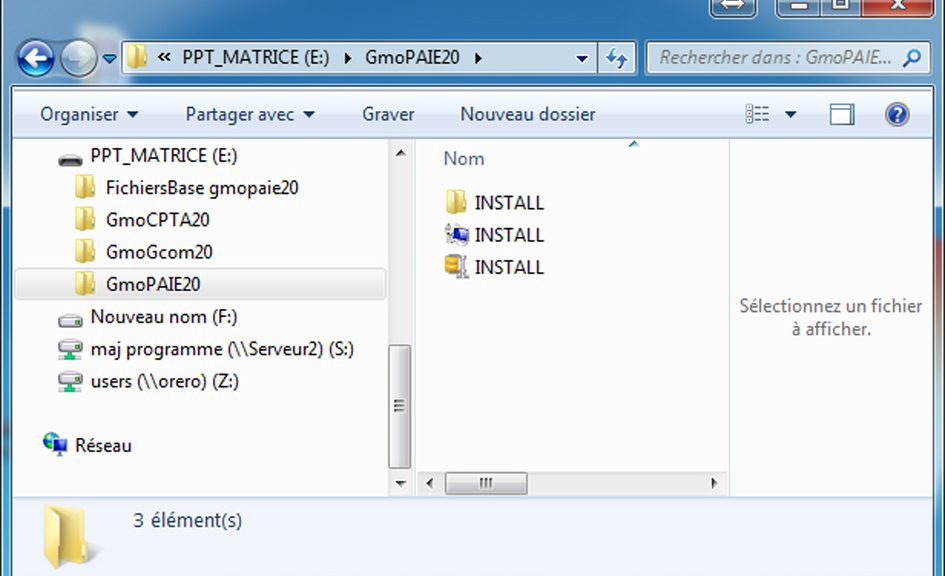Open the Partager avec dropdown menu

pos(250,114)
